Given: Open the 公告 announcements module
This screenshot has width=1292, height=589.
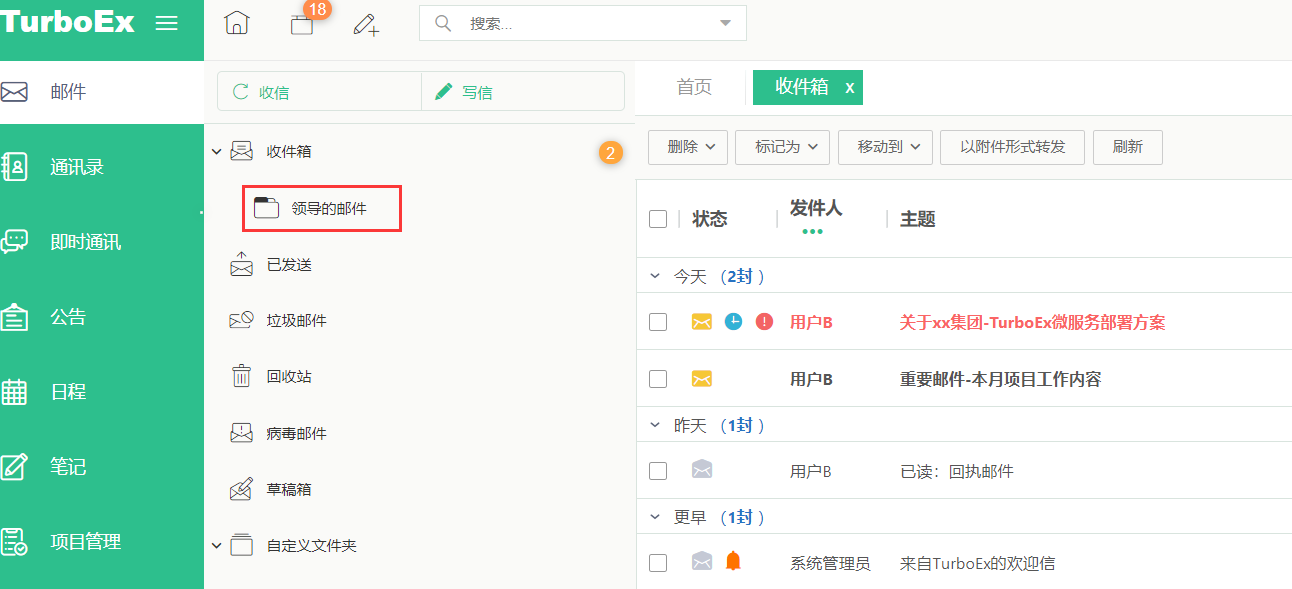Looking at the screenshot, I should coord(102,317).
